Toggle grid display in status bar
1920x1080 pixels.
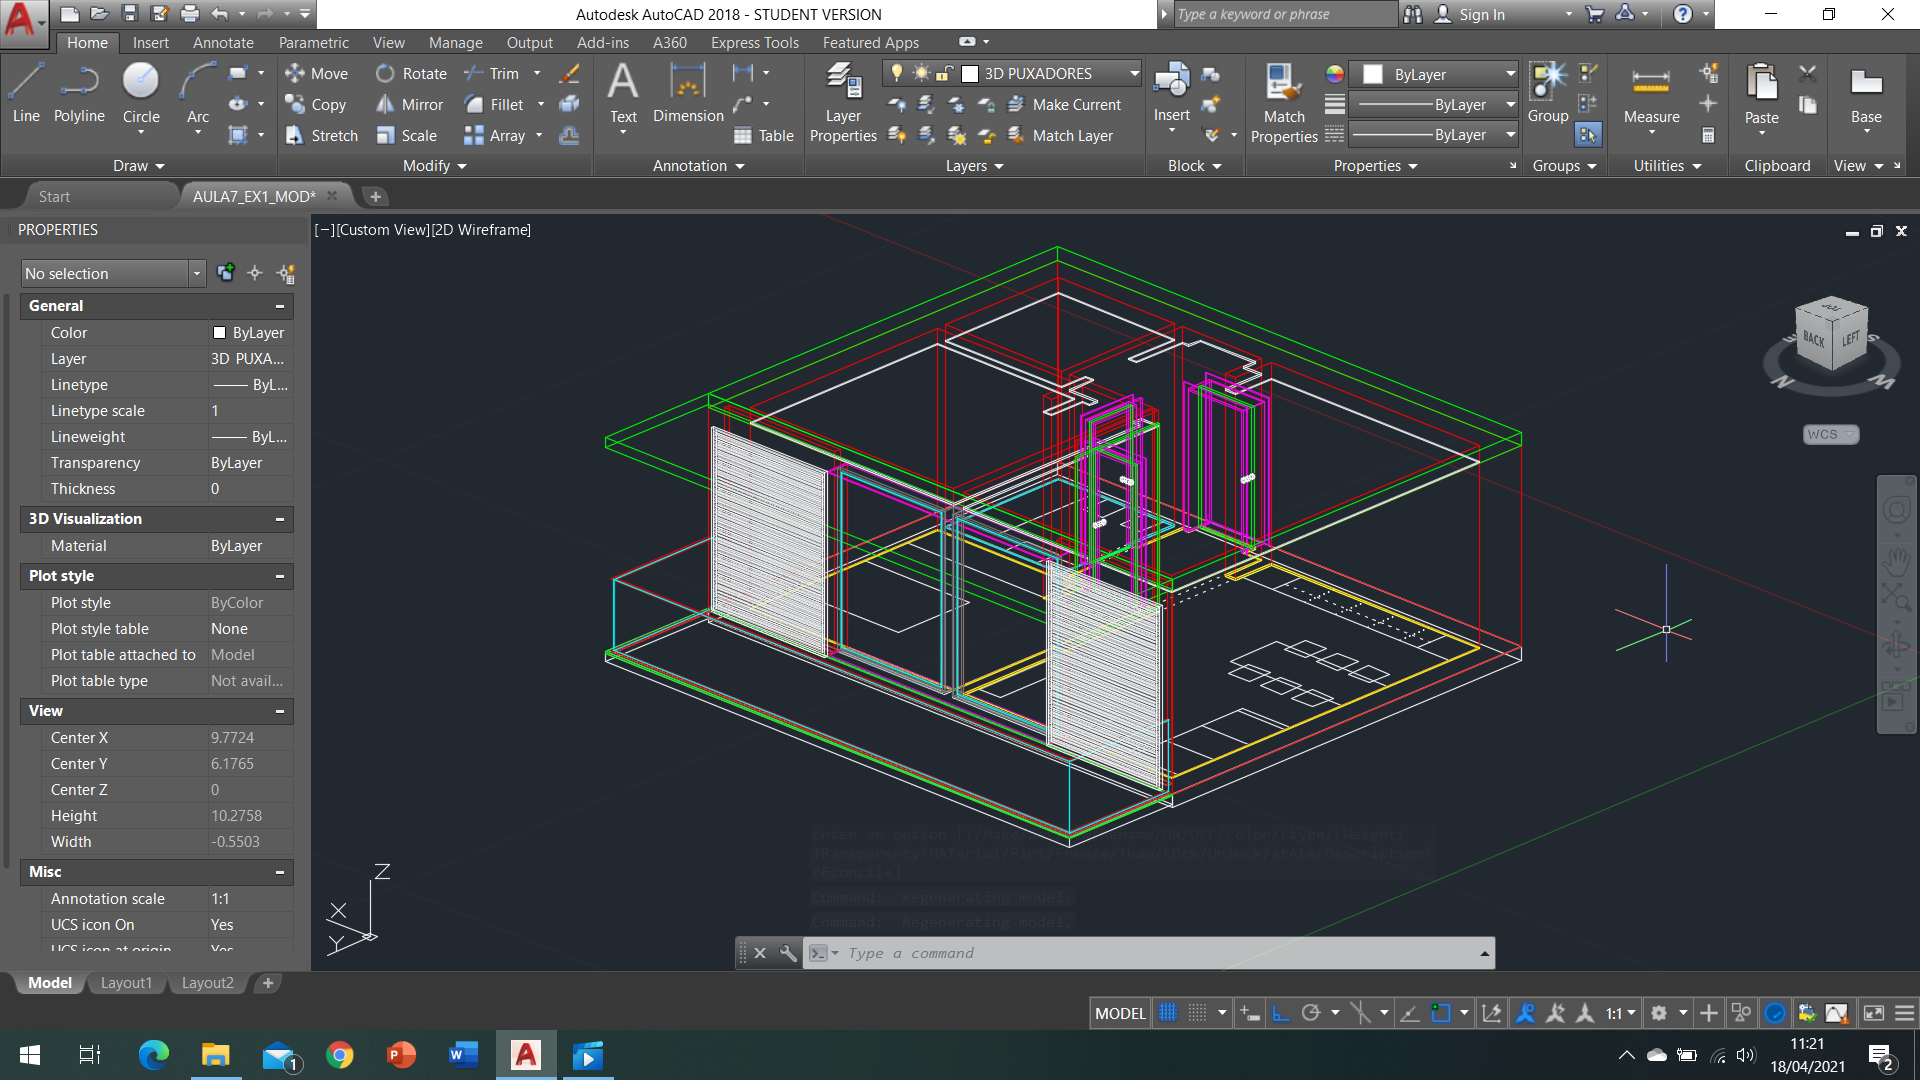pyautogui.click(x=1167, y=1013)
